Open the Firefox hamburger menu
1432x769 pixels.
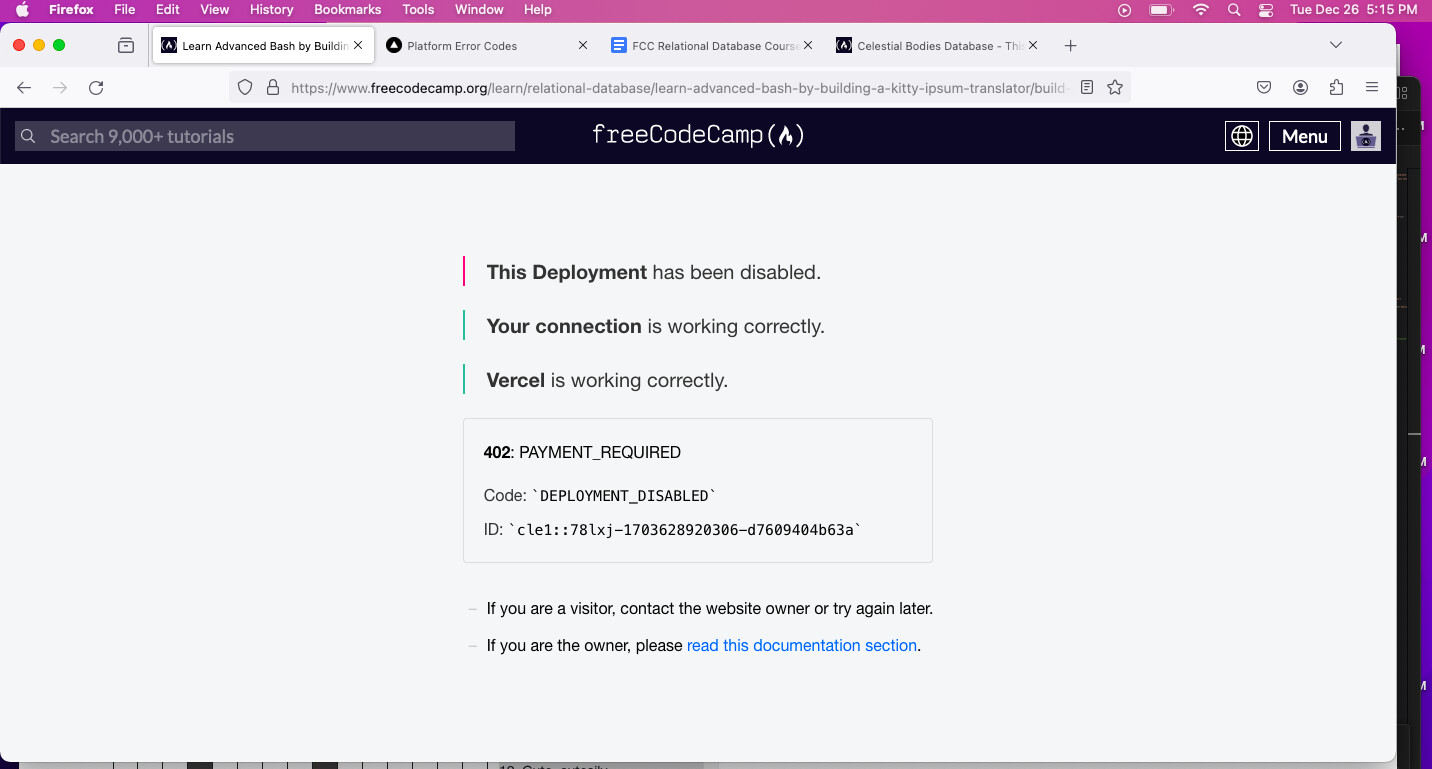coord(1373,87)
